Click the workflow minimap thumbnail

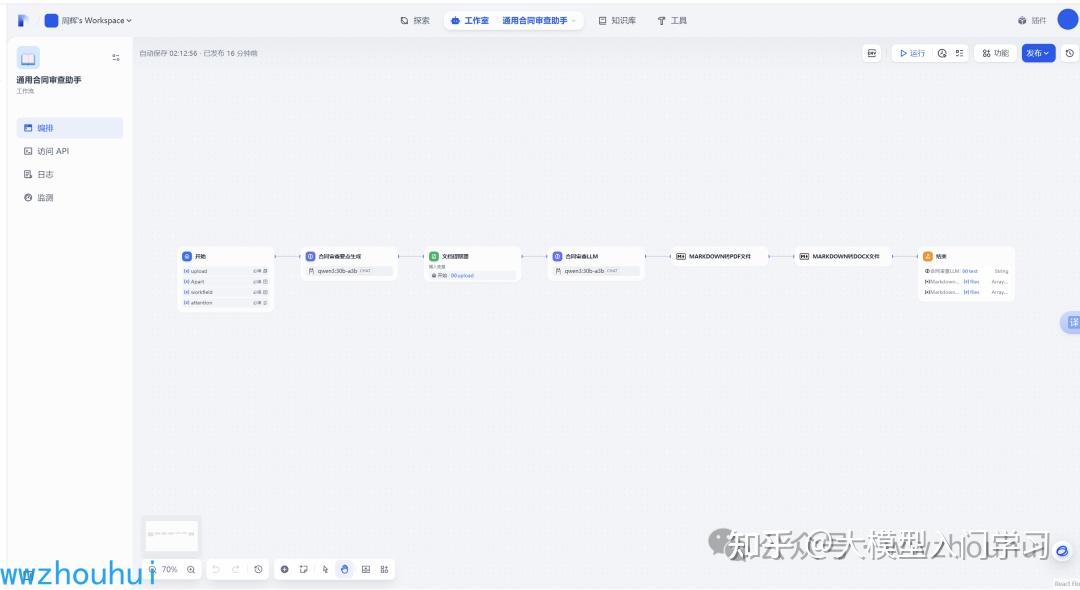pyautogui.click(x=172, y=535)
